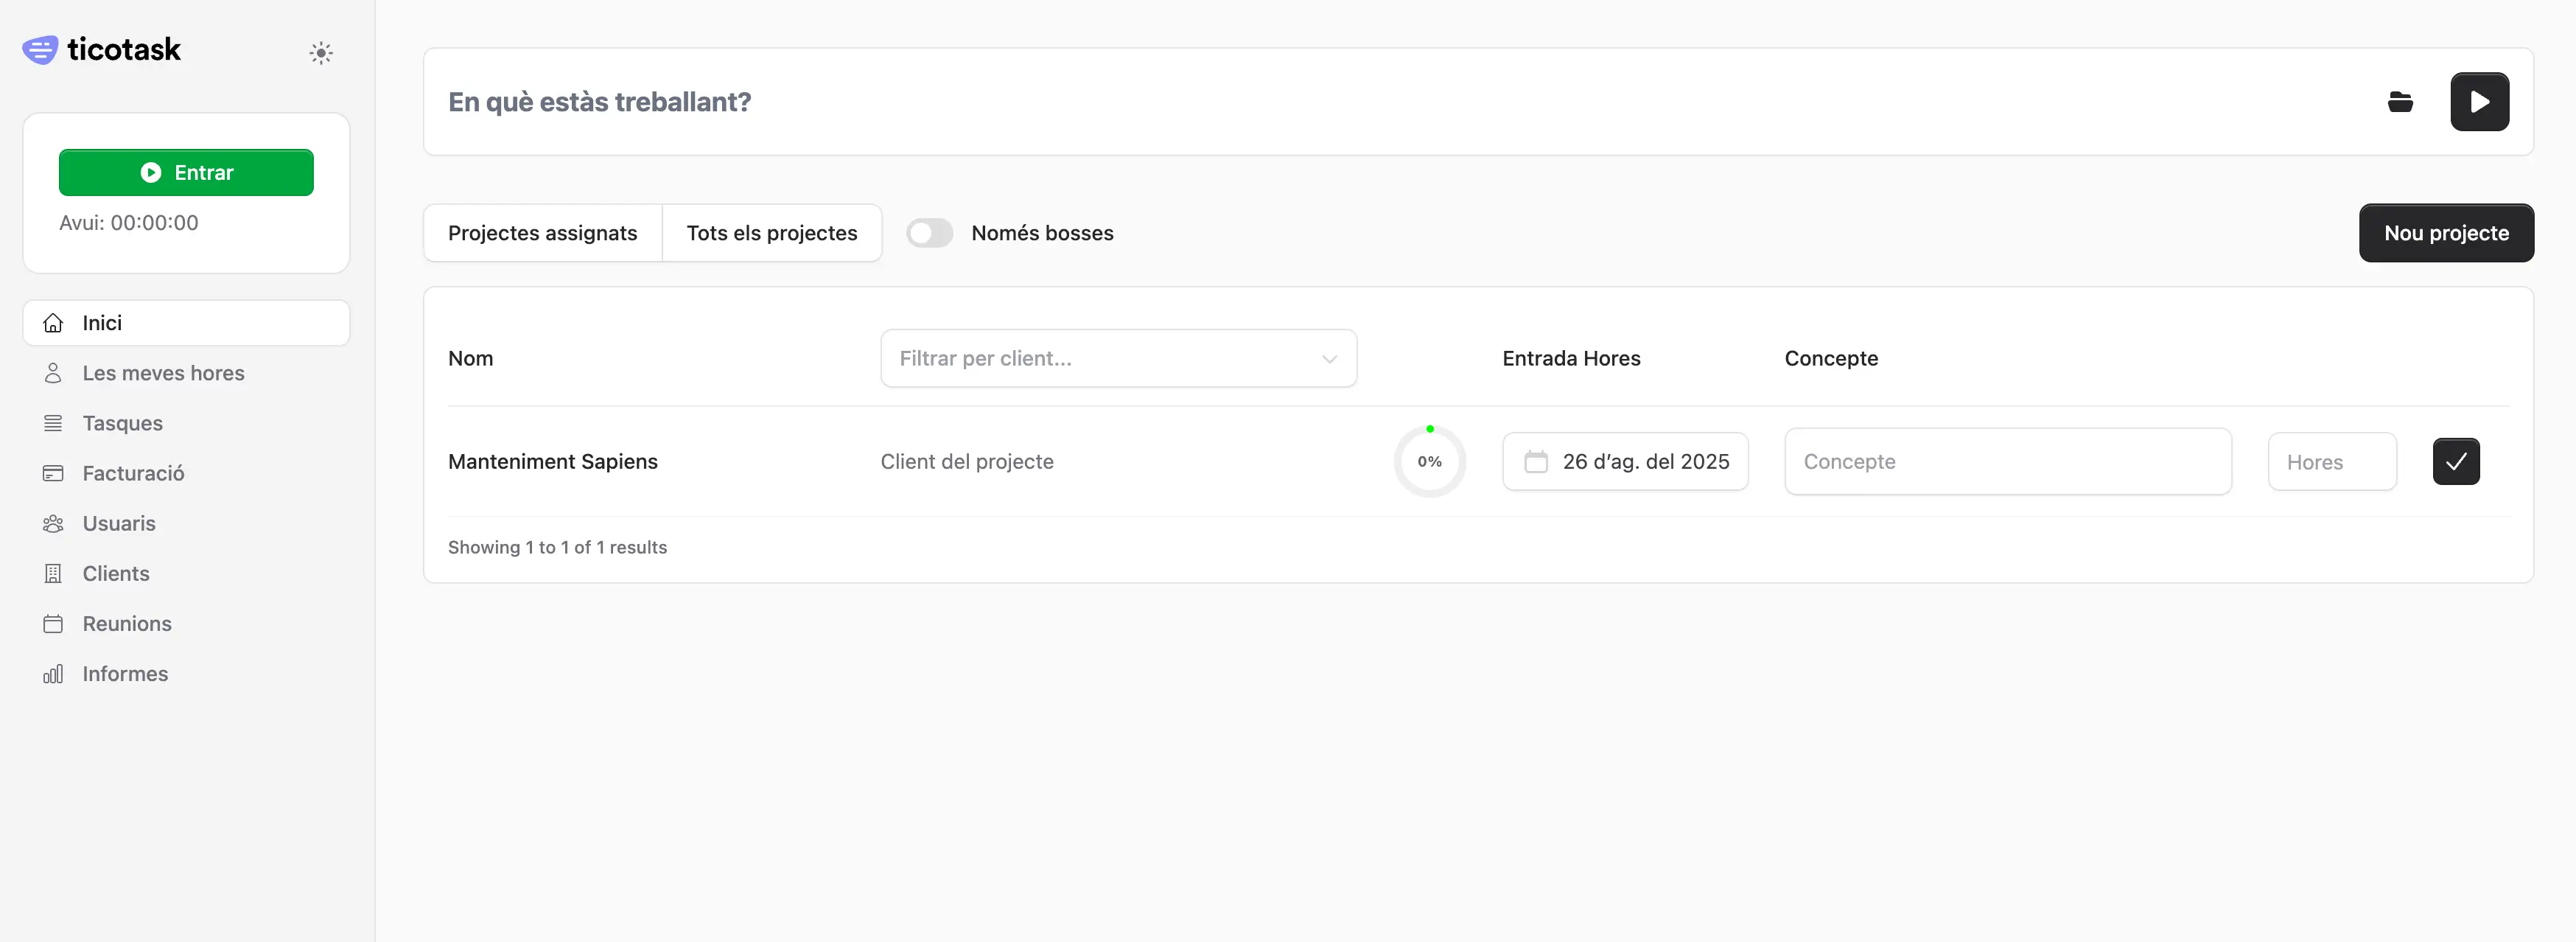Focus the Concepte input field

point(2007,462)
